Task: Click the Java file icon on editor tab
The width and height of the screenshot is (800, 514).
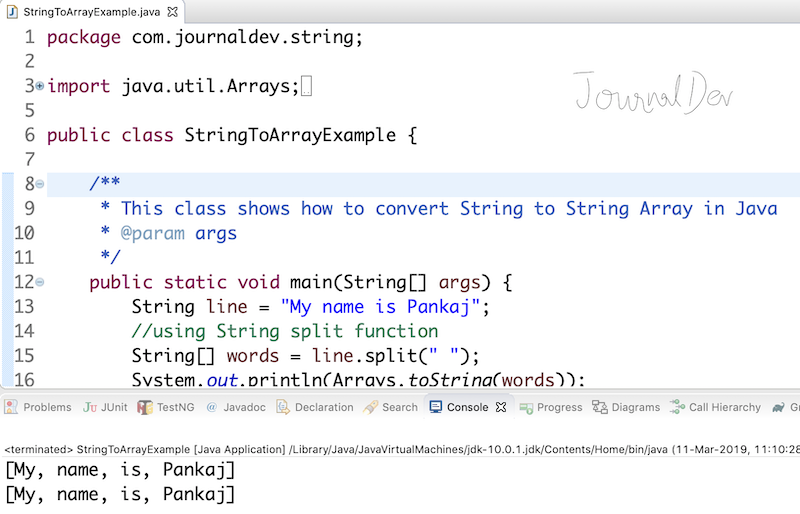Action: point(12,12)
